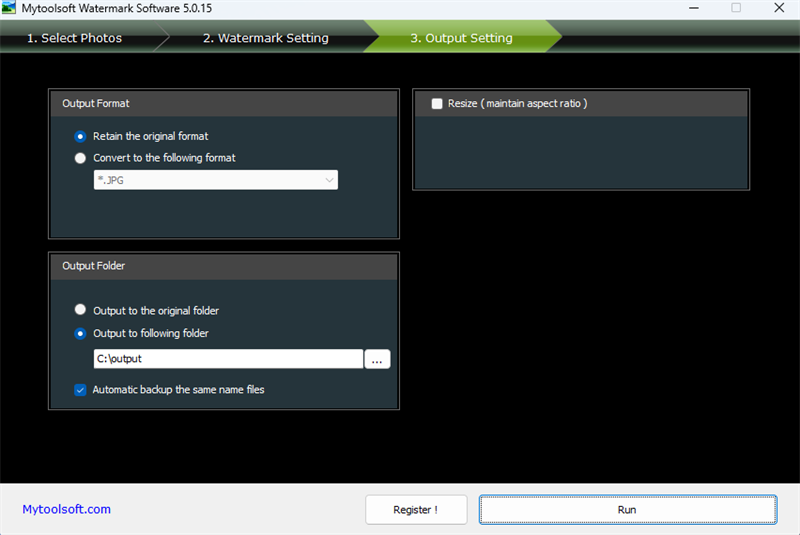This screenshot has height=535, width=800.
Task: Enable Resize maintain aspect ratio checkbox
Action: (x=437, y=104)
